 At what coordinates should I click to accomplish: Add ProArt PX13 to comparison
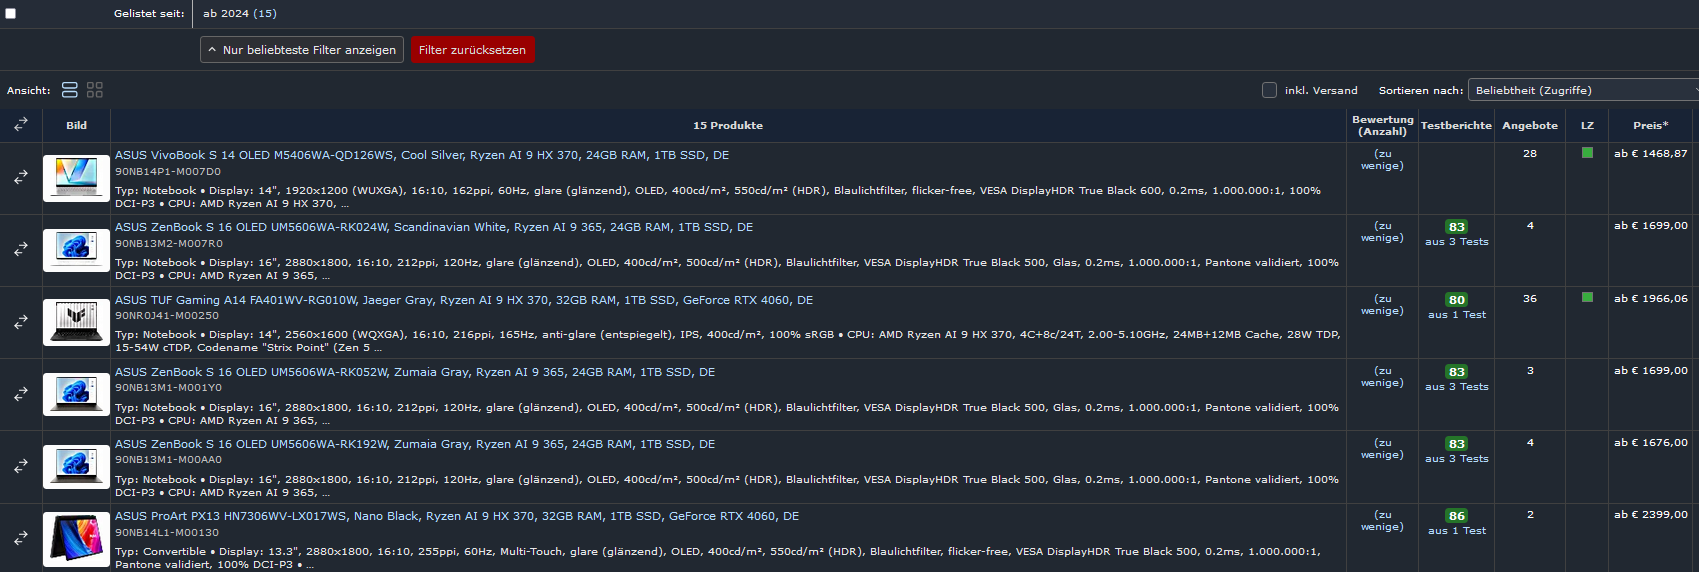(x=21, y=538)
